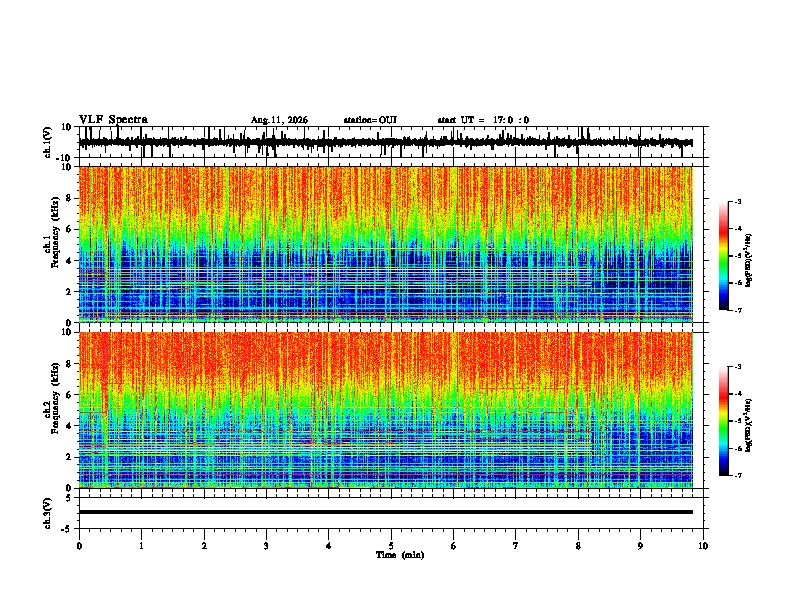
Task: Click time axis tick label "7"
Action: click(516, 546)
